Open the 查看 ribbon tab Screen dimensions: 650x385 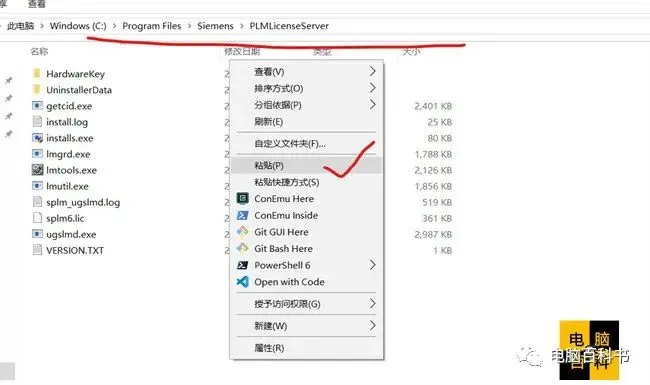coord(36,4)
